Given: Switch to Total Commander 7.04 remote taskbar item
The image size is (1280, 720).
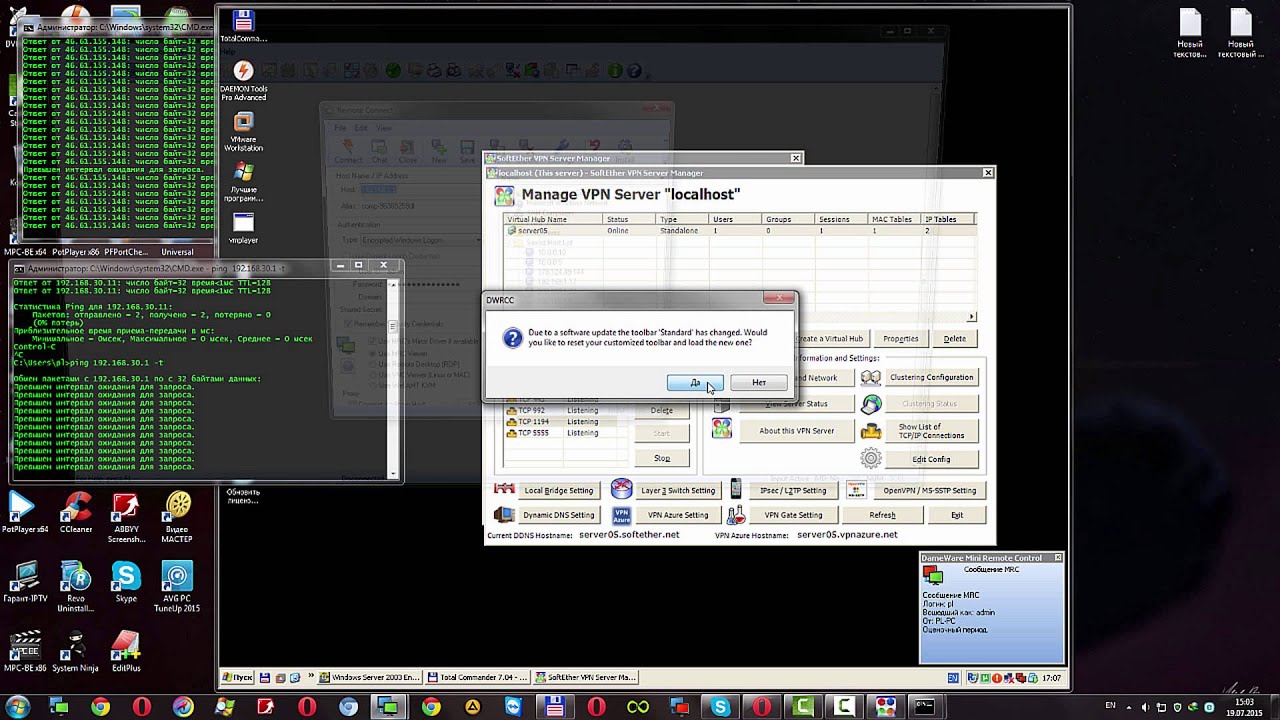Looking at the screenshot, I should 479,677.
